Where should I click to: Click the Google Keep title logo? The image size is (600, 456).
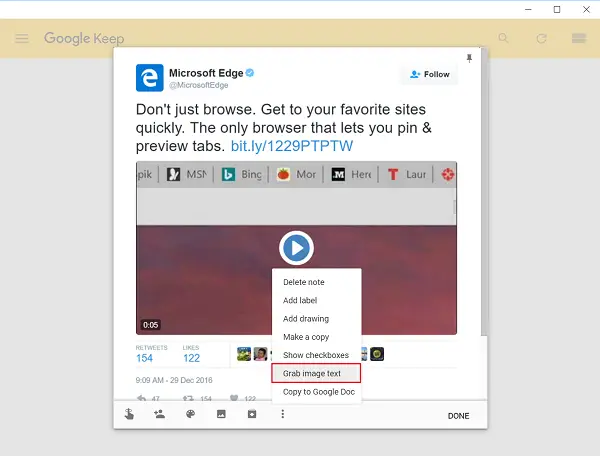click(x=84, y=39)
